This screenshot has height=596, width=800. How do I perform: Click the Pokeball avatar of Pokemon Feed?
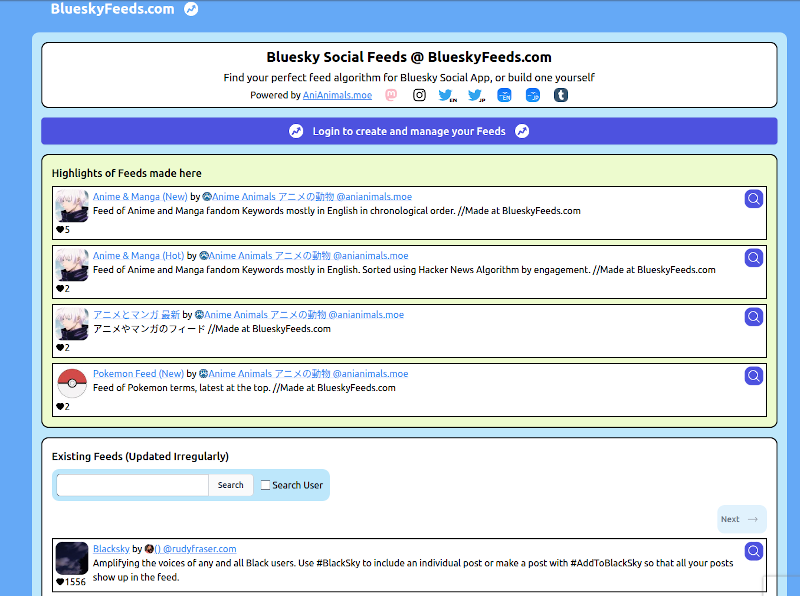(x=72, y=383)
